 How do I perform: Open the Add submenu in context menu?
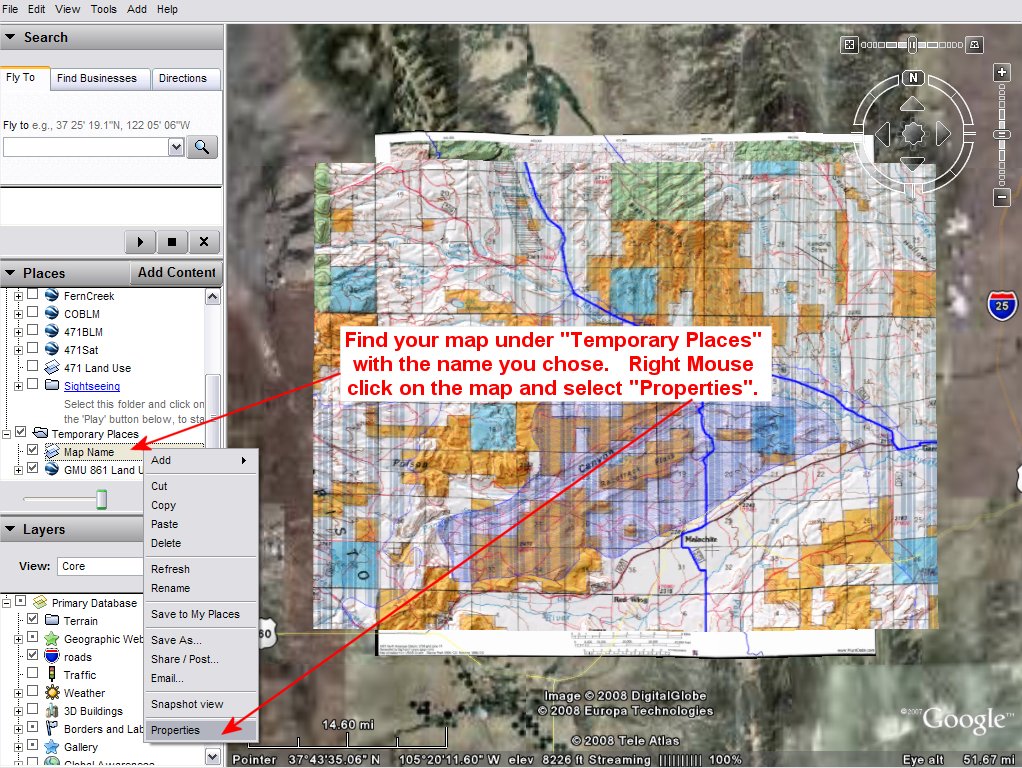(201, 460)
